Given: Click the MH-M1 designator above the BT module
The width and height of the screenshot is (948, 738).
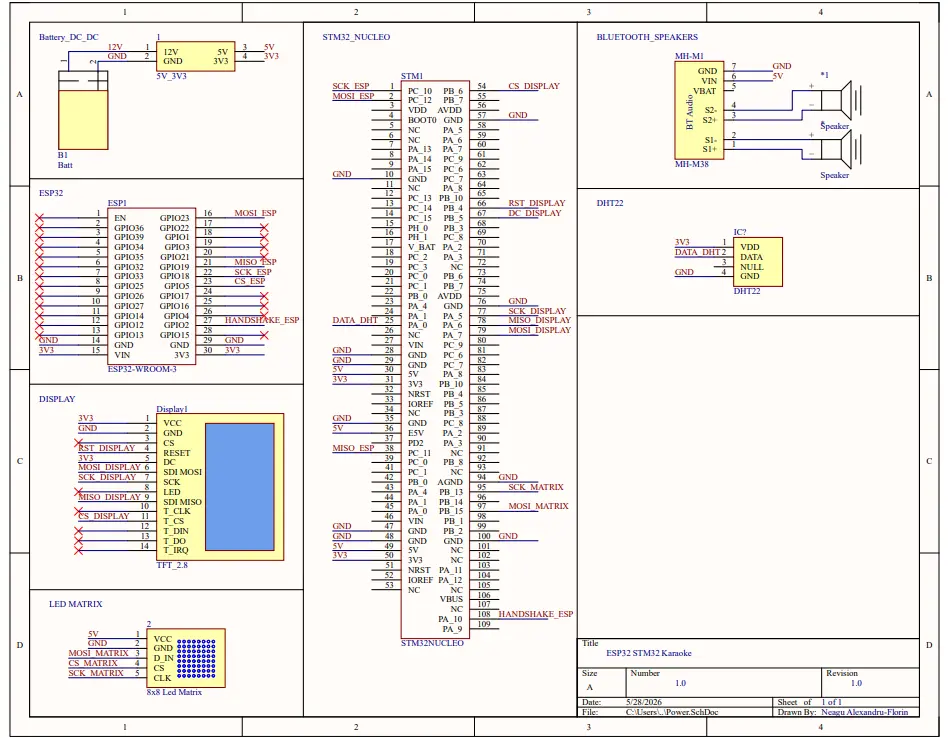Looking at the screenshot, I should [x=689, y=56].
